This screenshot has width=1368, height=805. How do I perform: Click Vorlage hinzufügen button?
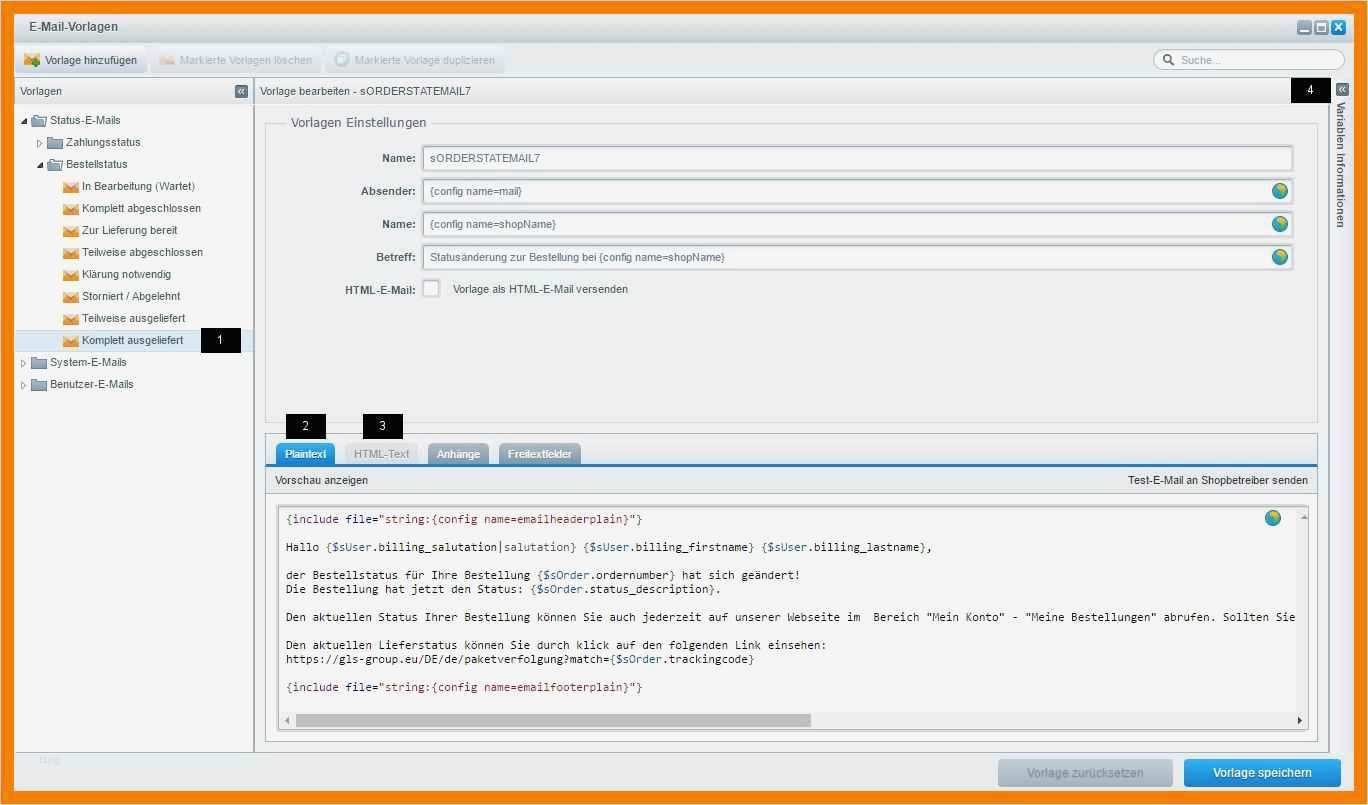coord(81,60)
